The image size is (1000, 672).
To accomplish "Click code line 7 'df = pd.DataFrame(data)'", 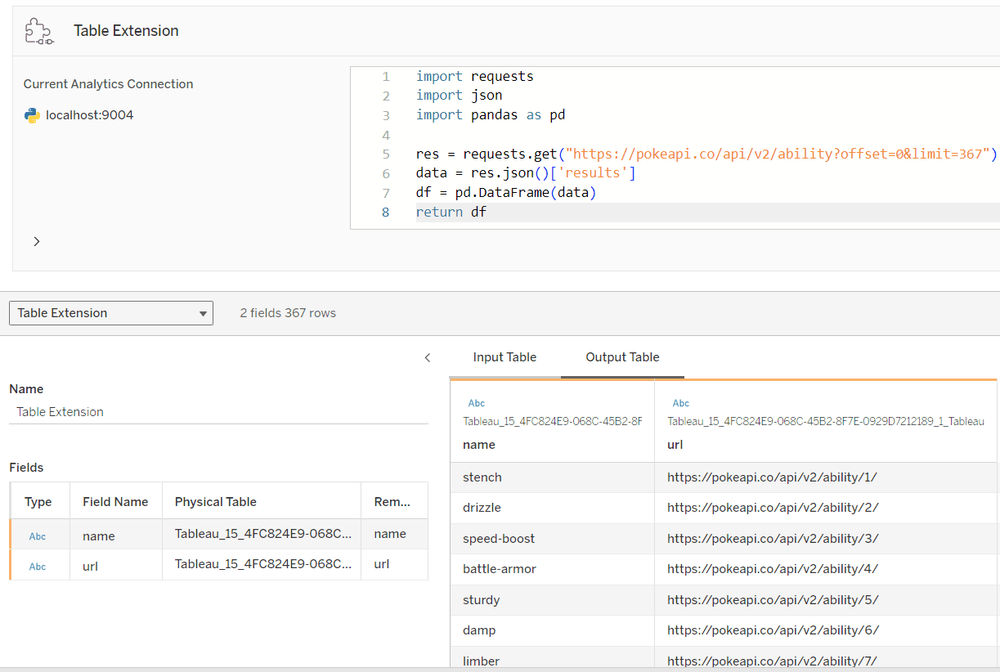I will pyautogui.click(x=506, y=193).
